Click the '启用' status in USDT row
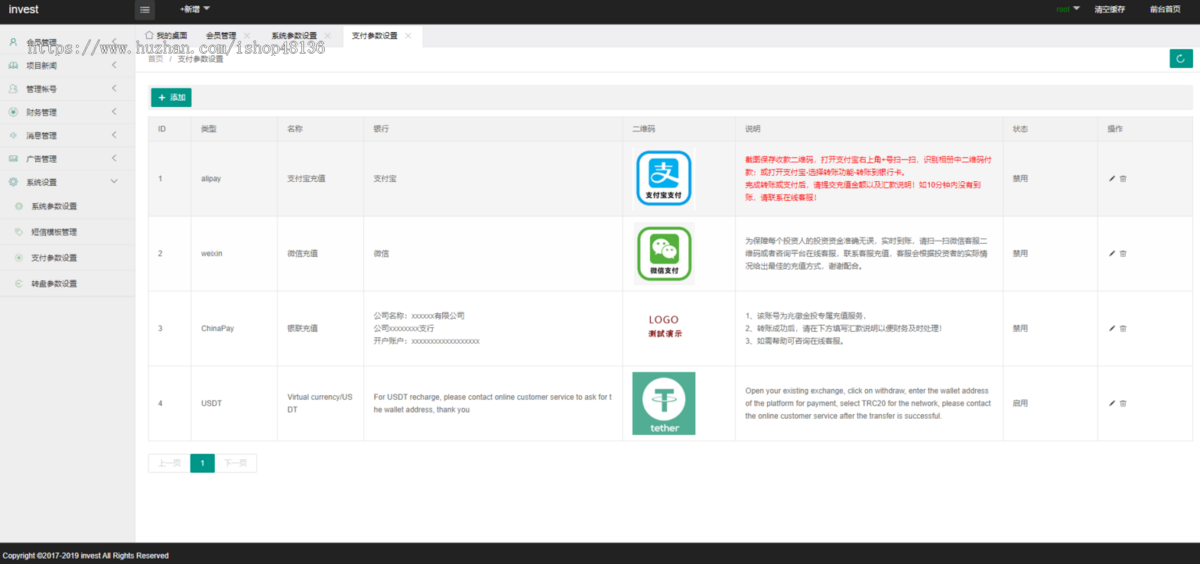1200x564 pixels. (x=1020, y=403)
